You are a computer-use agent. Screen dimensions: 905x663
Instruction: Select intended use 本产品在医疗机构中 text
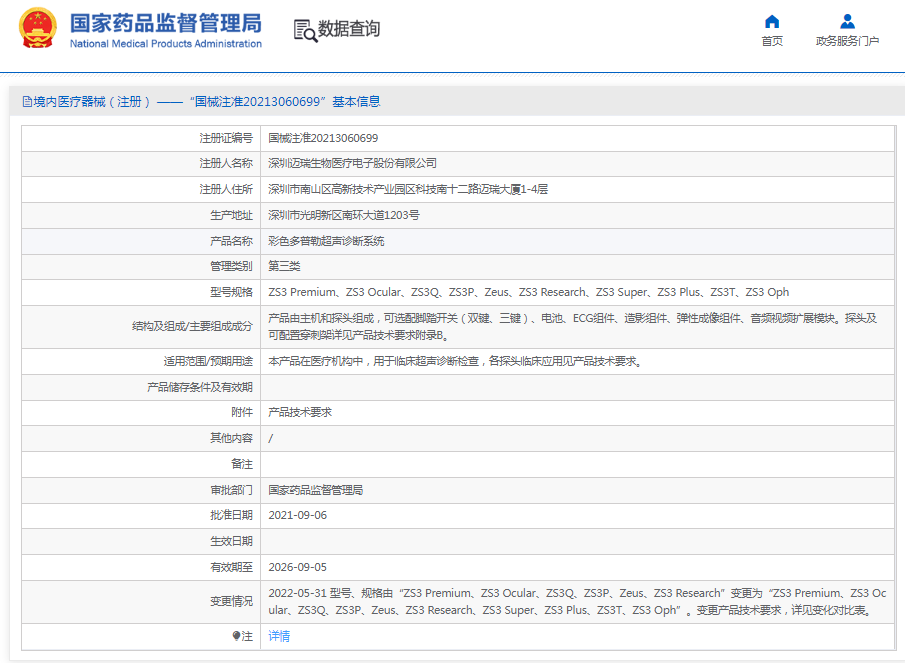pos(455,361)
